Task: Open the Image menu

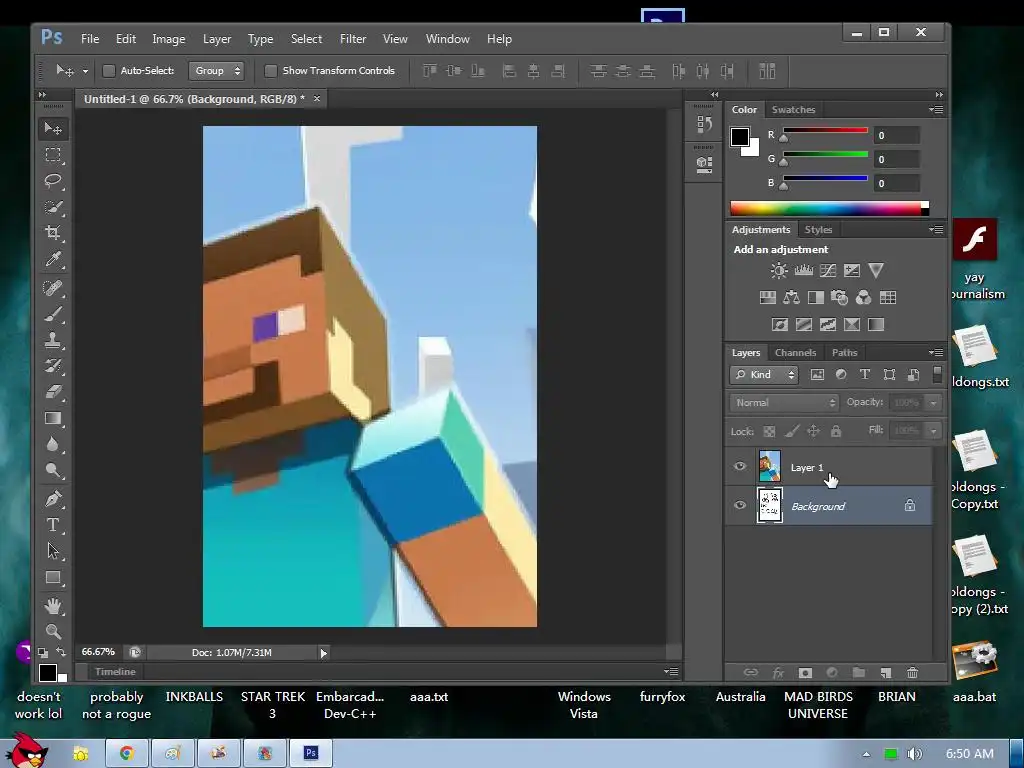Action: [x=168, y=39]
